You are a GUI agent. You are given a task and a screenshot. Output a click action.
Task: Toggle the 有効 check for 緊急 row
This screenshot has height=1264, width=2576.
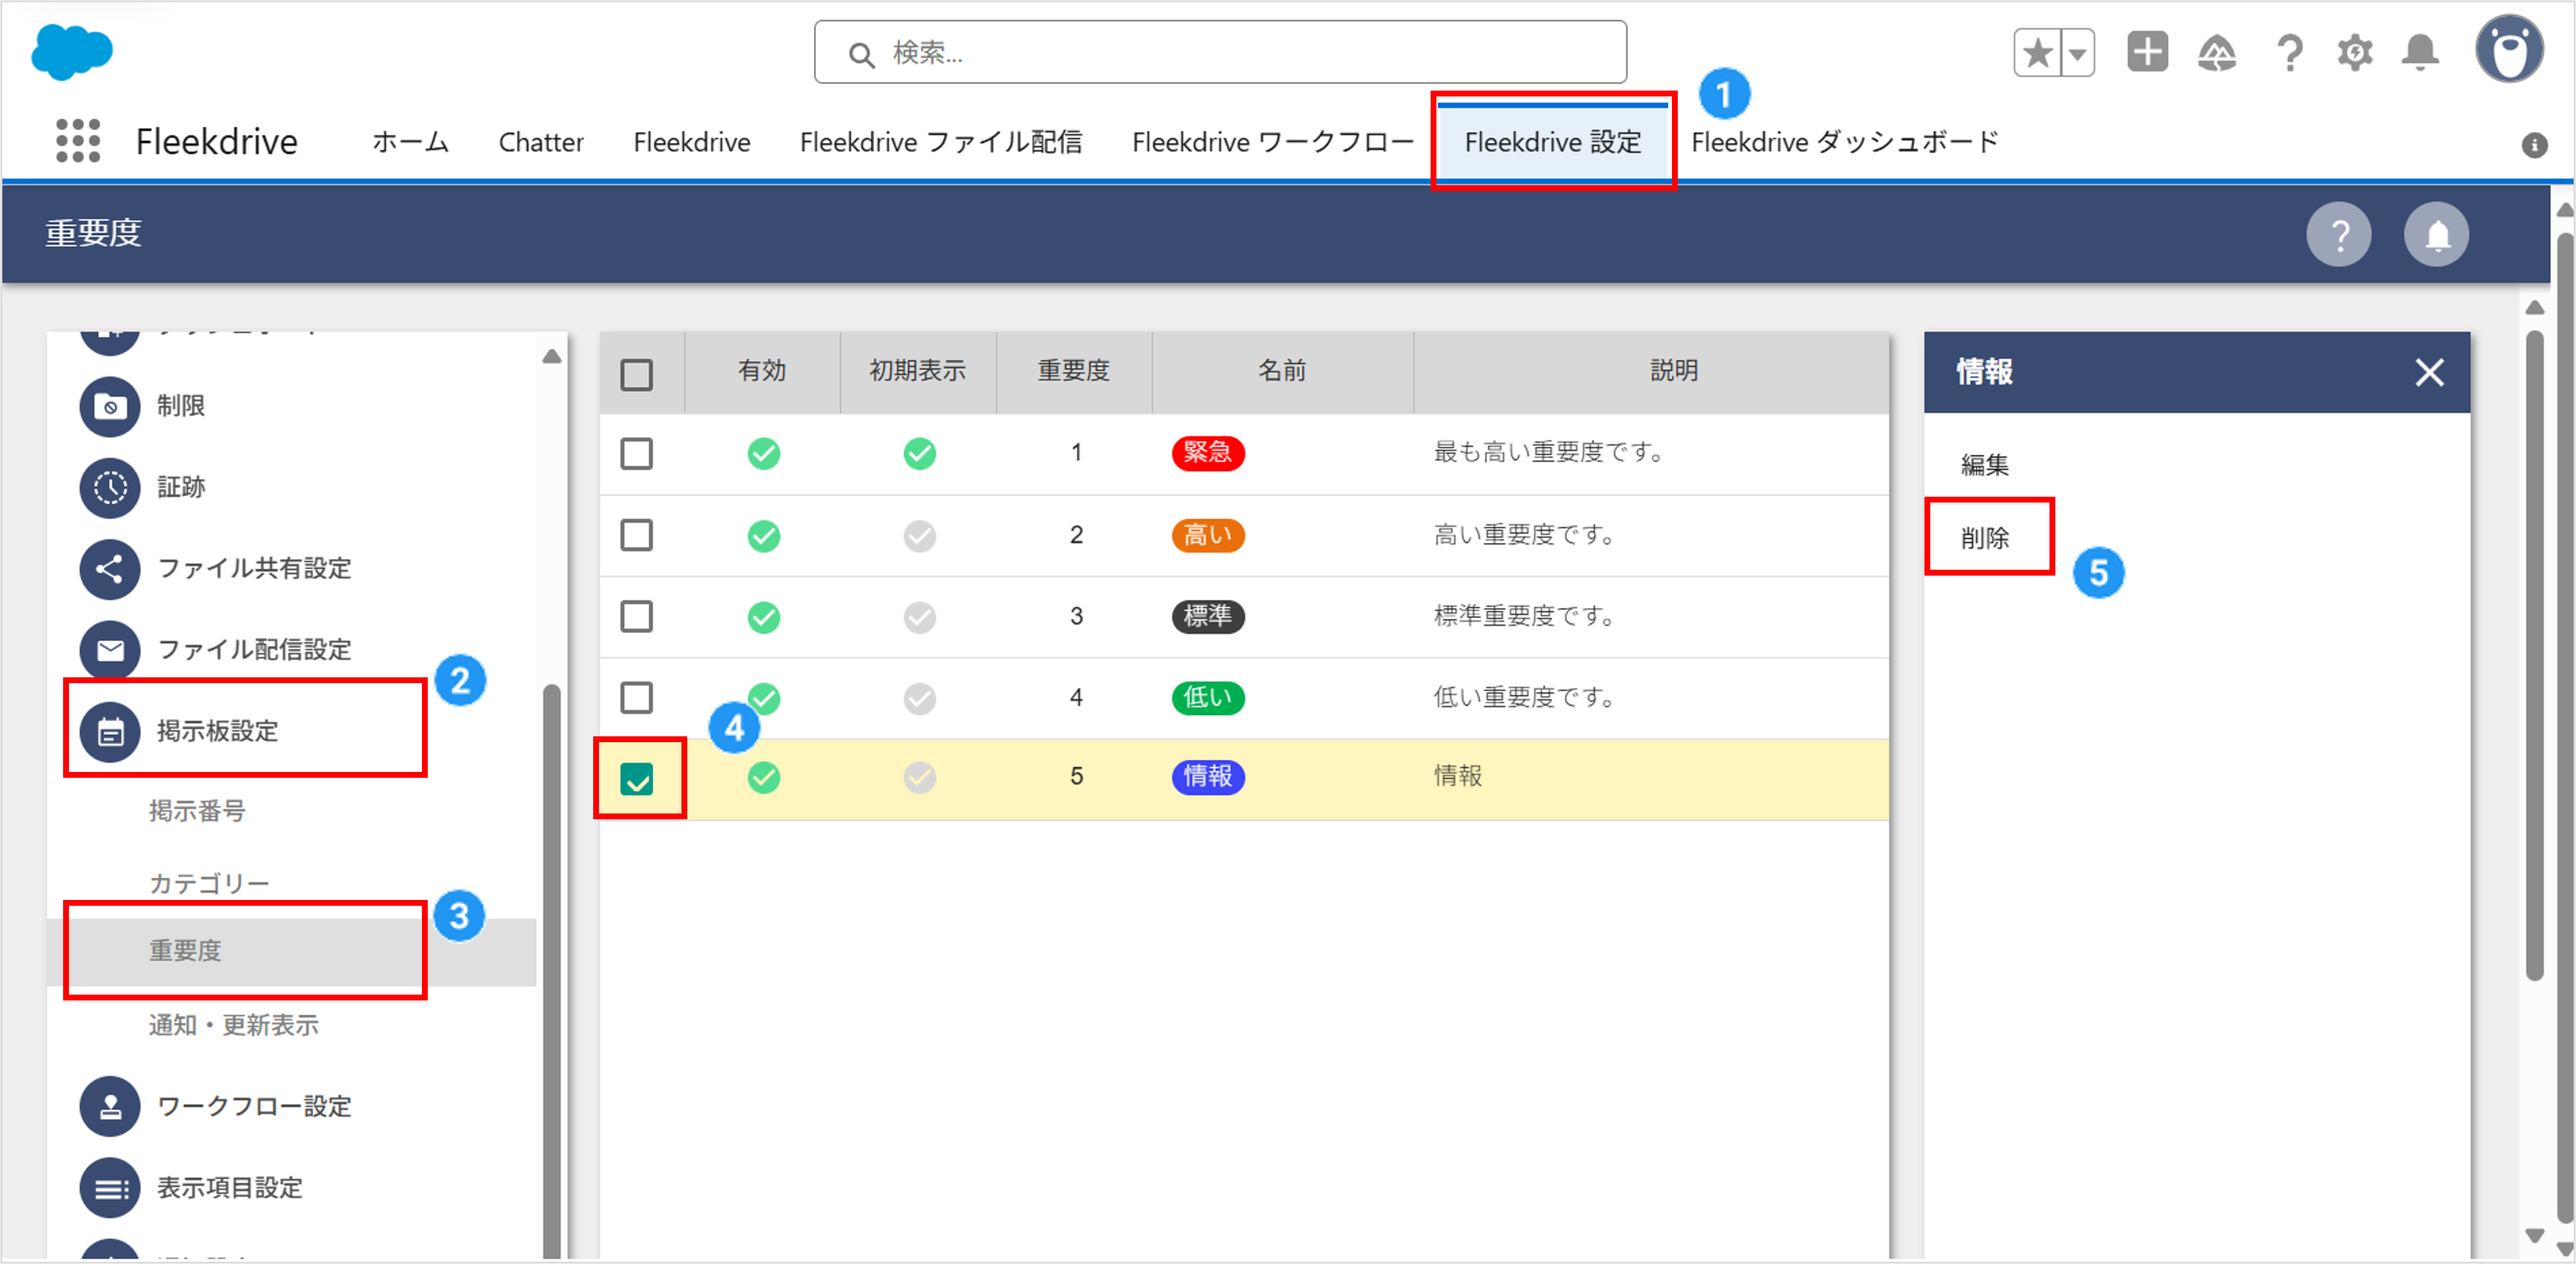click(764, 454)
